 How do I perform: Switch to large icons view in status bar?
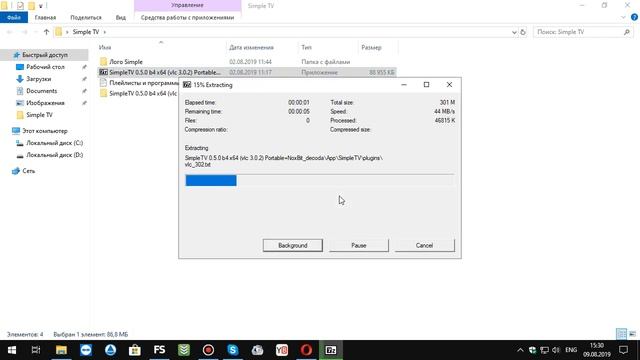[x=633, y=334]
